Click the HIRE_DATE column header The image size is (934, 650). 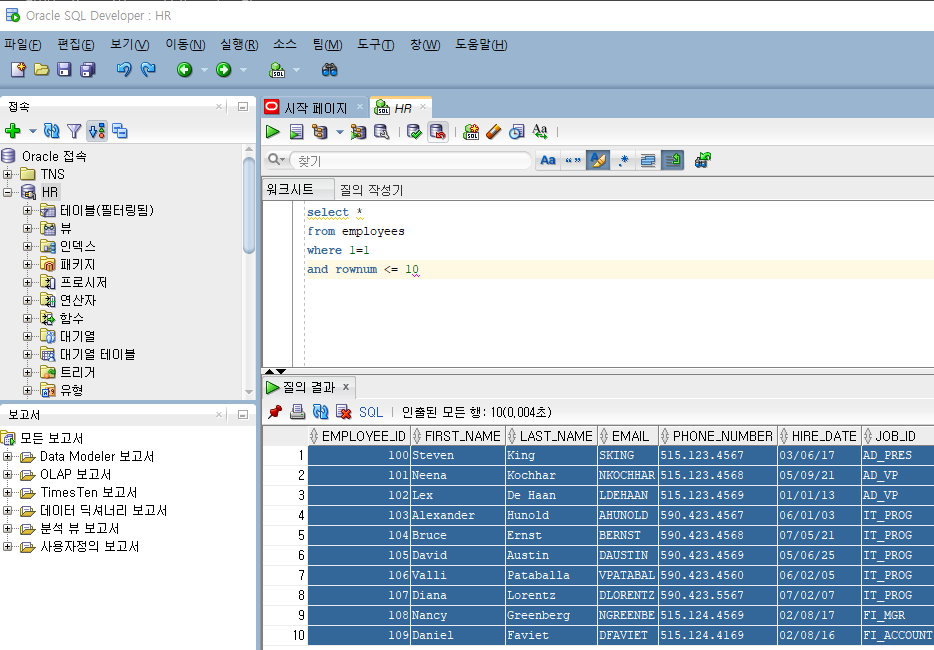(x=819, y=436)
